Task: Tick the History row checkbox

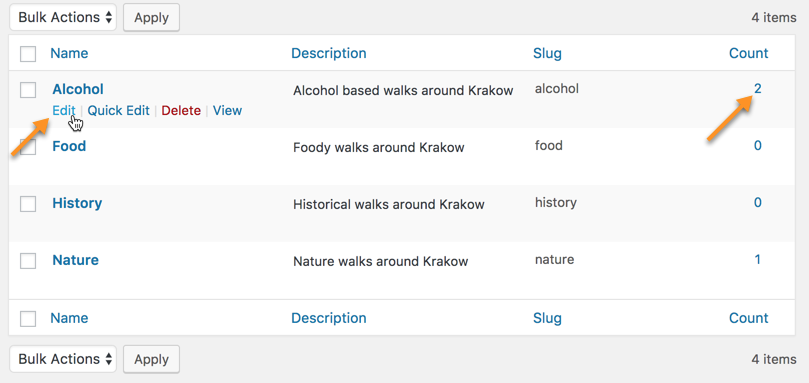Action: click(x=28, y=204)
